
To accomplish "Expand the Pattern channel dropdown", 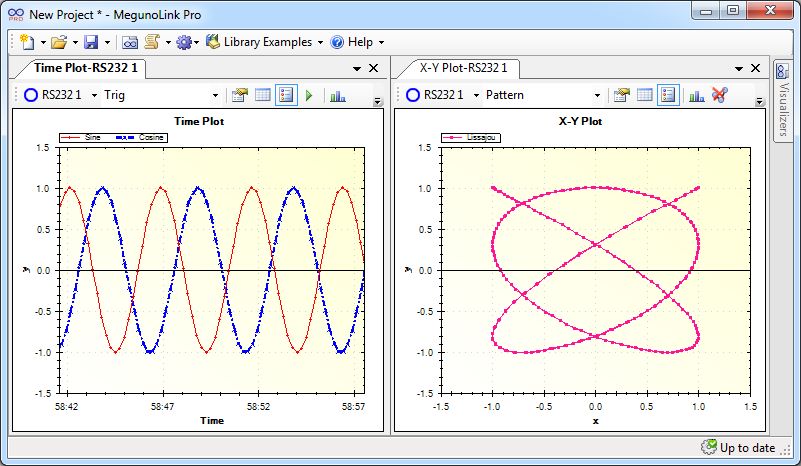I will pyautogui.click(x=597, y=95).
